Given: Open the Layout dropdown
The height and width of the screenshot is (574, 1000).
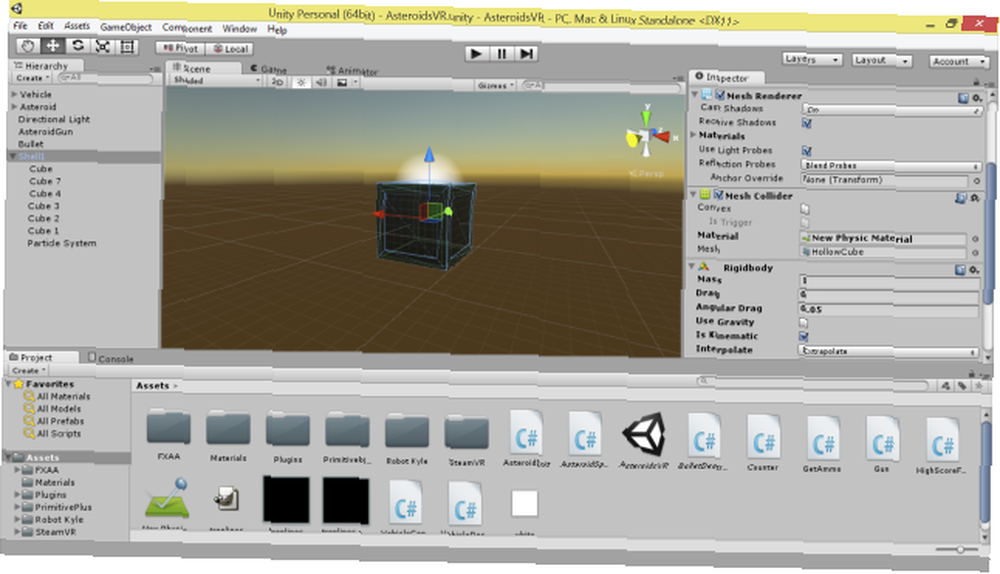Looking at the screenshot, I should click(881, 61).
